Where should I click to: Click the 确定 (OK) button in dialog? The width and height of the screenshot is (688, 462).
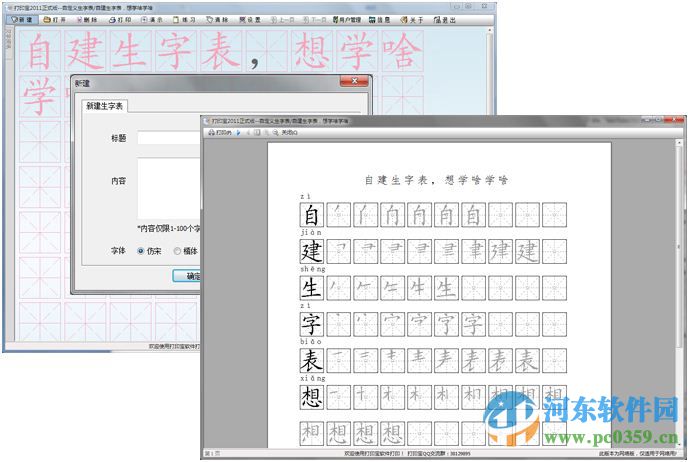coord(187,276)
